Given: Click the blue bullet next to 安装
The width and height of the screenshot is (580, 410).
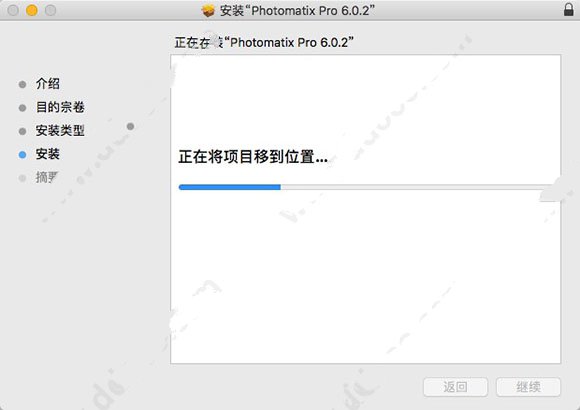Looking at the screenshot, I should [x=22, y=155].
